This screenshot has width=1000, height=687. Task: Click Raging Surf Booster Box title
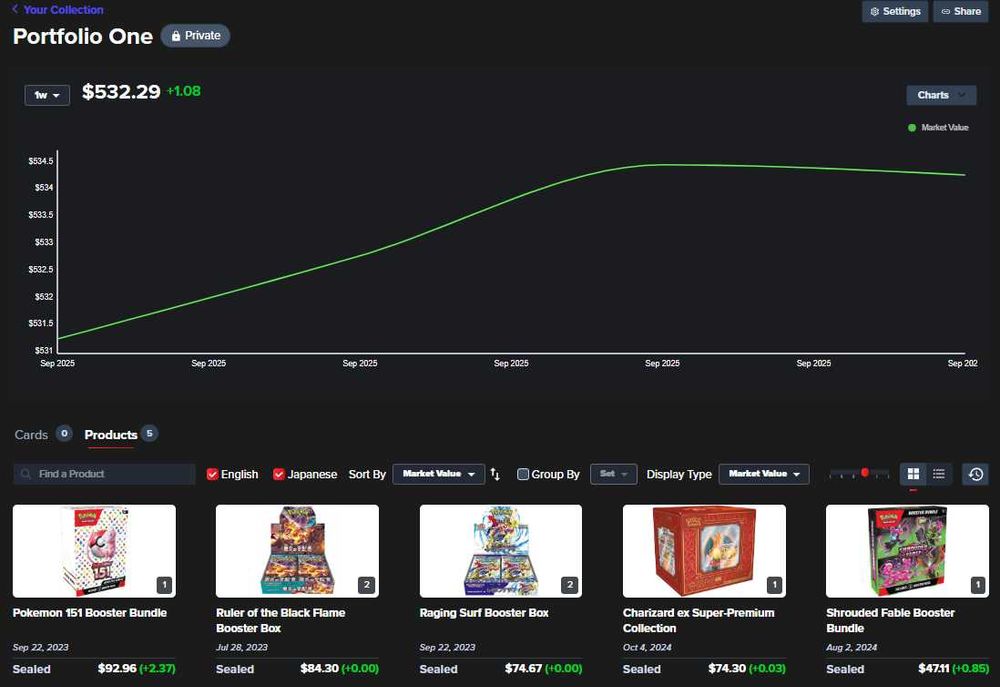[x=484, y=612]
